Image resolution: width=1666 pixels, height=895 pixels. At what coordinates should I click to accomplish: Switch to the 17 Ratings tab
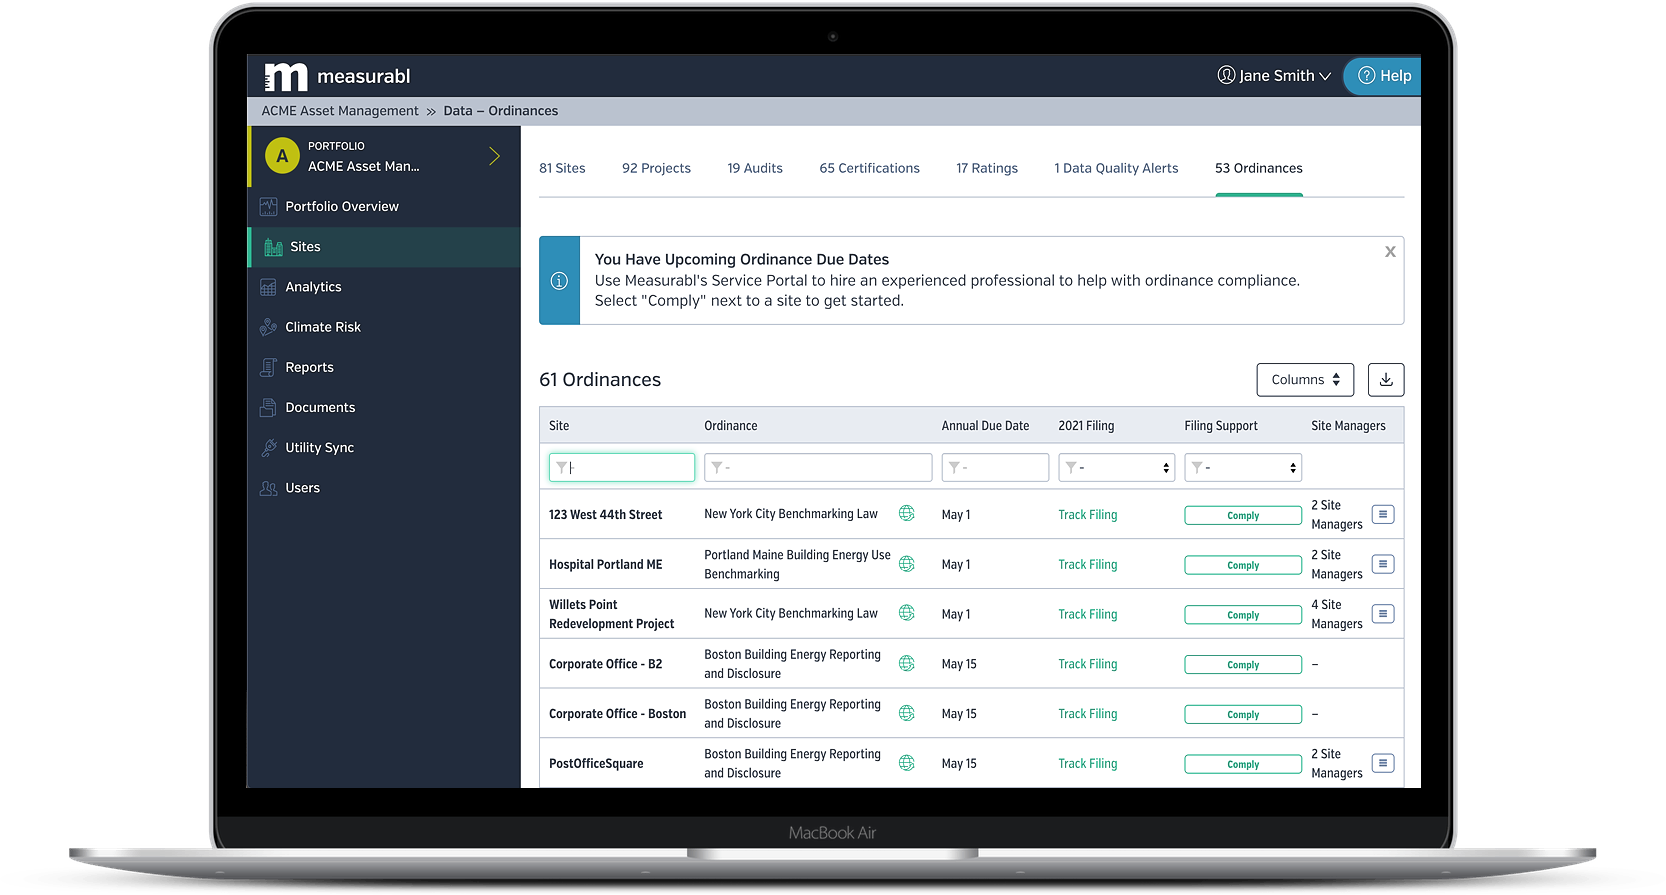click(987, 168)
